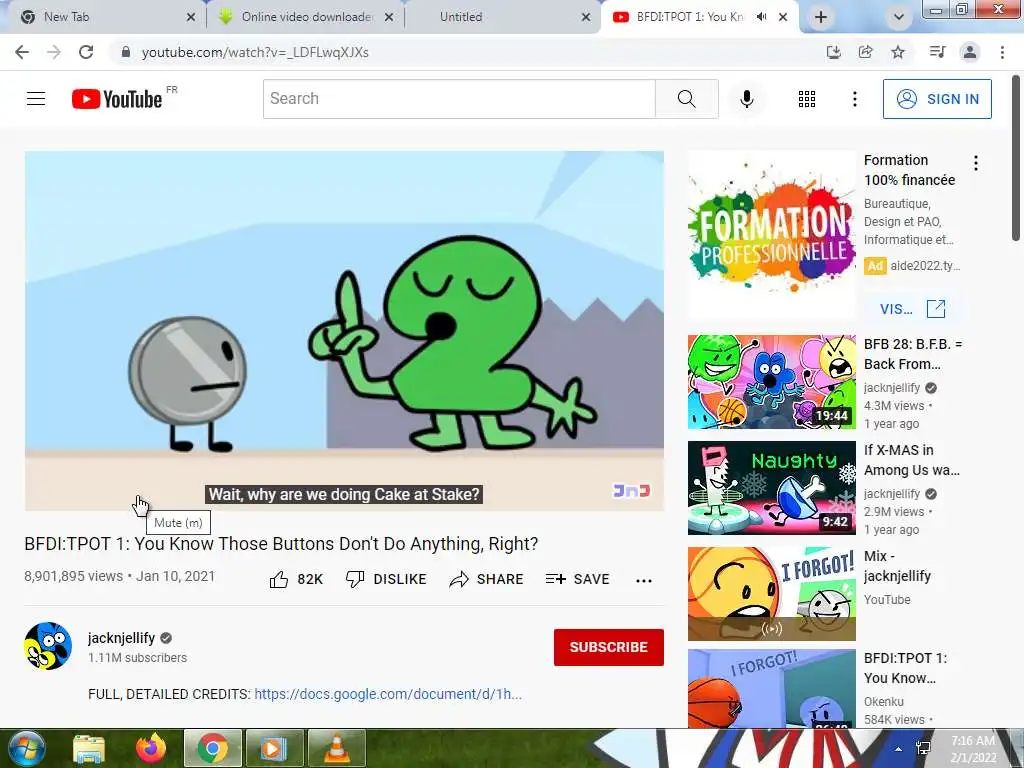Open the Windows Start menu

click(x=27, y=748)
